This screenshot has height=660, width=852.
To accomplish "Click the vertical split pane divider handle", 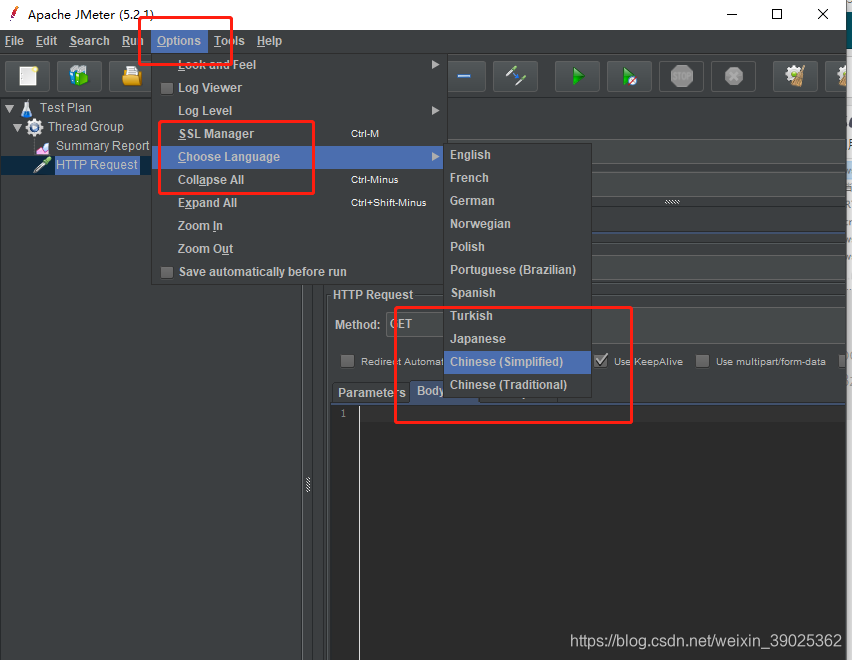I will (308, 485).
